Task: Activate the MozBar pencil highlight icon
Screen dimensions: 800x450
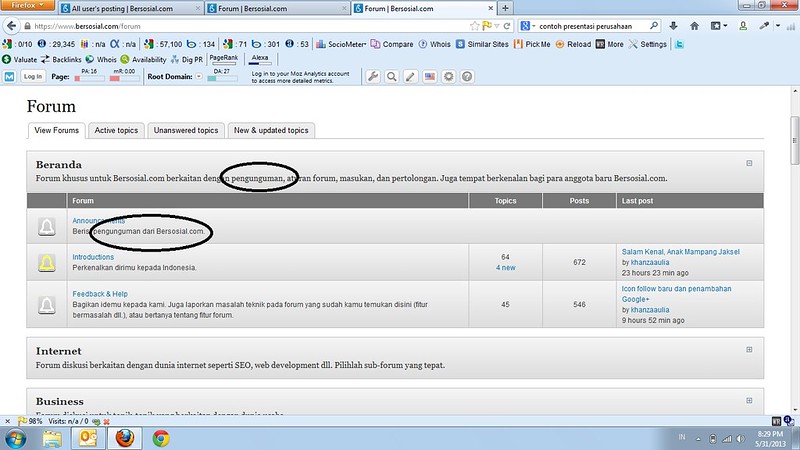Action: tap(411, 77)
